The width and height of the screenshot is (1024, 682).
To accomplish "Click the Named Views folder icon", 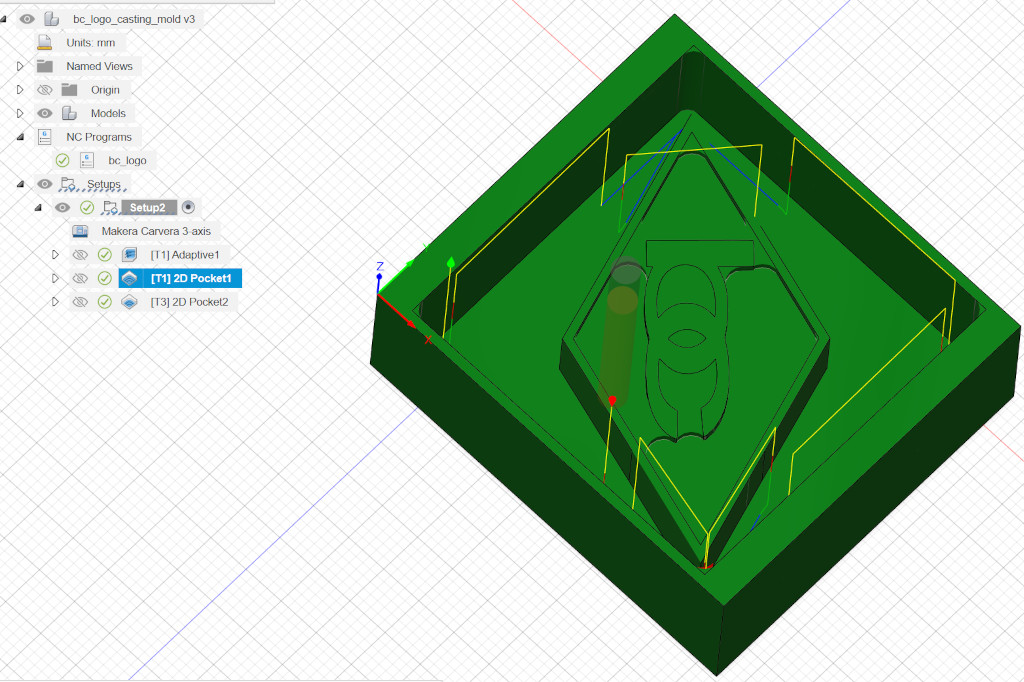I will pyautogui.click(x=44, y=66).
